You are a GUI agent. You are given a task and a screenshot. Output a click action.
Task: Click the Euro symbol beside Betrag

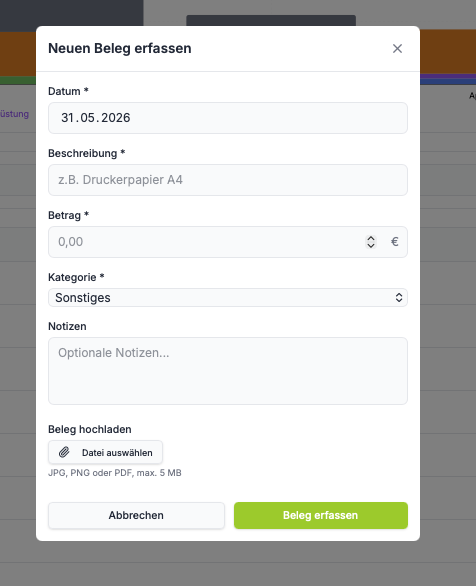(395, 242)
